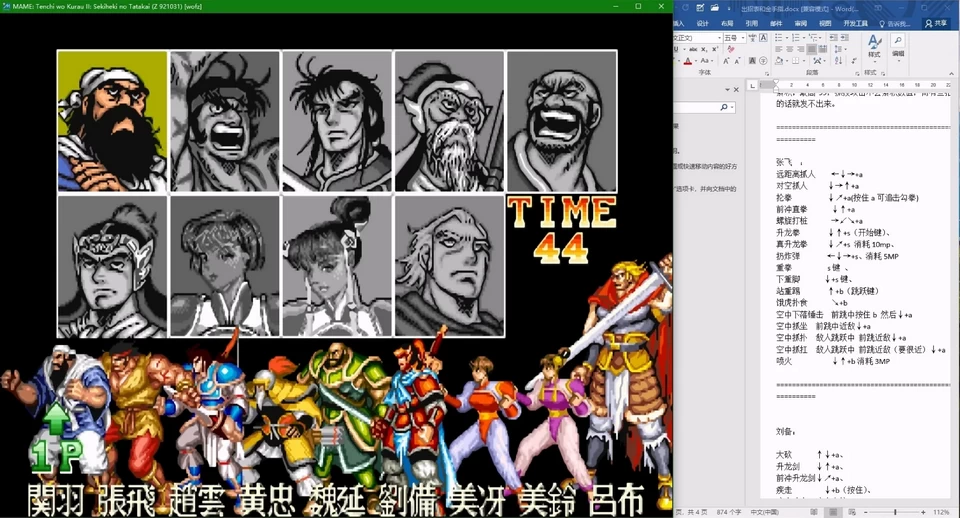960x518 pixels.
Task: Close the navigation pane
Action: 737,90
